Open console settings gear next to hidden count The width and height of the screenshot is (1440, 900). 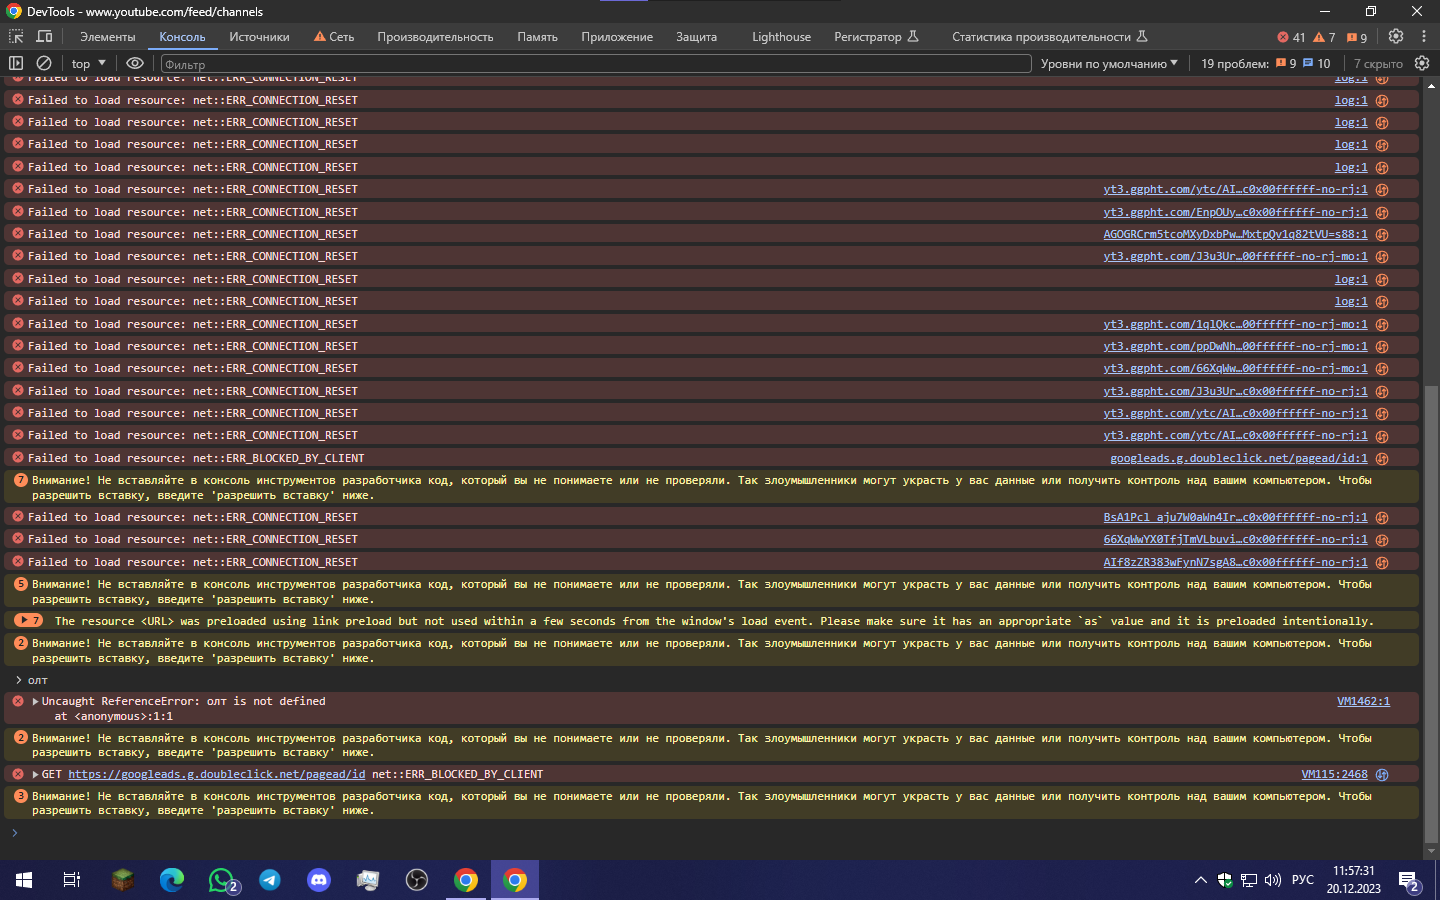1422,63
